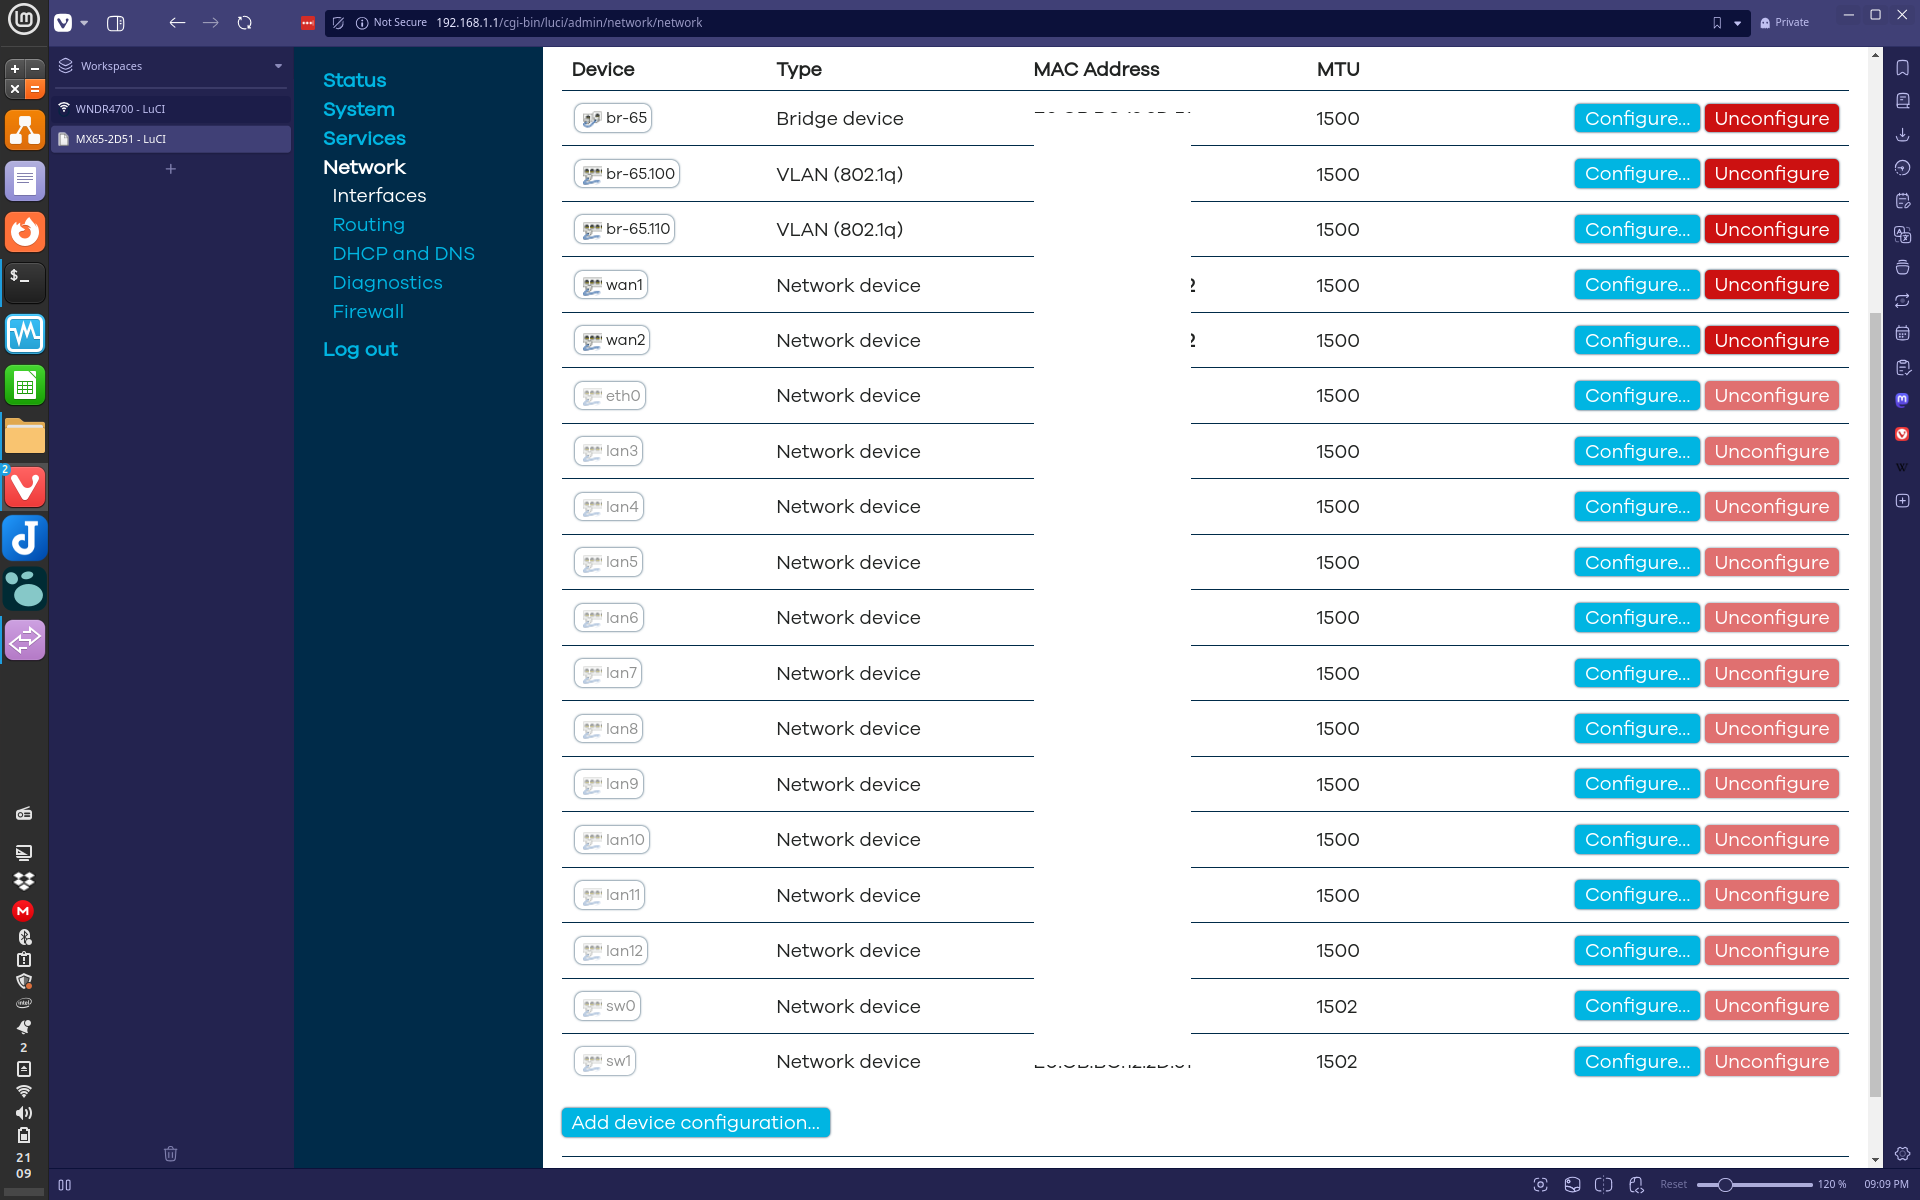Open Linux Mint menu icon
Screen dimensions: 1920x1200
24,19
